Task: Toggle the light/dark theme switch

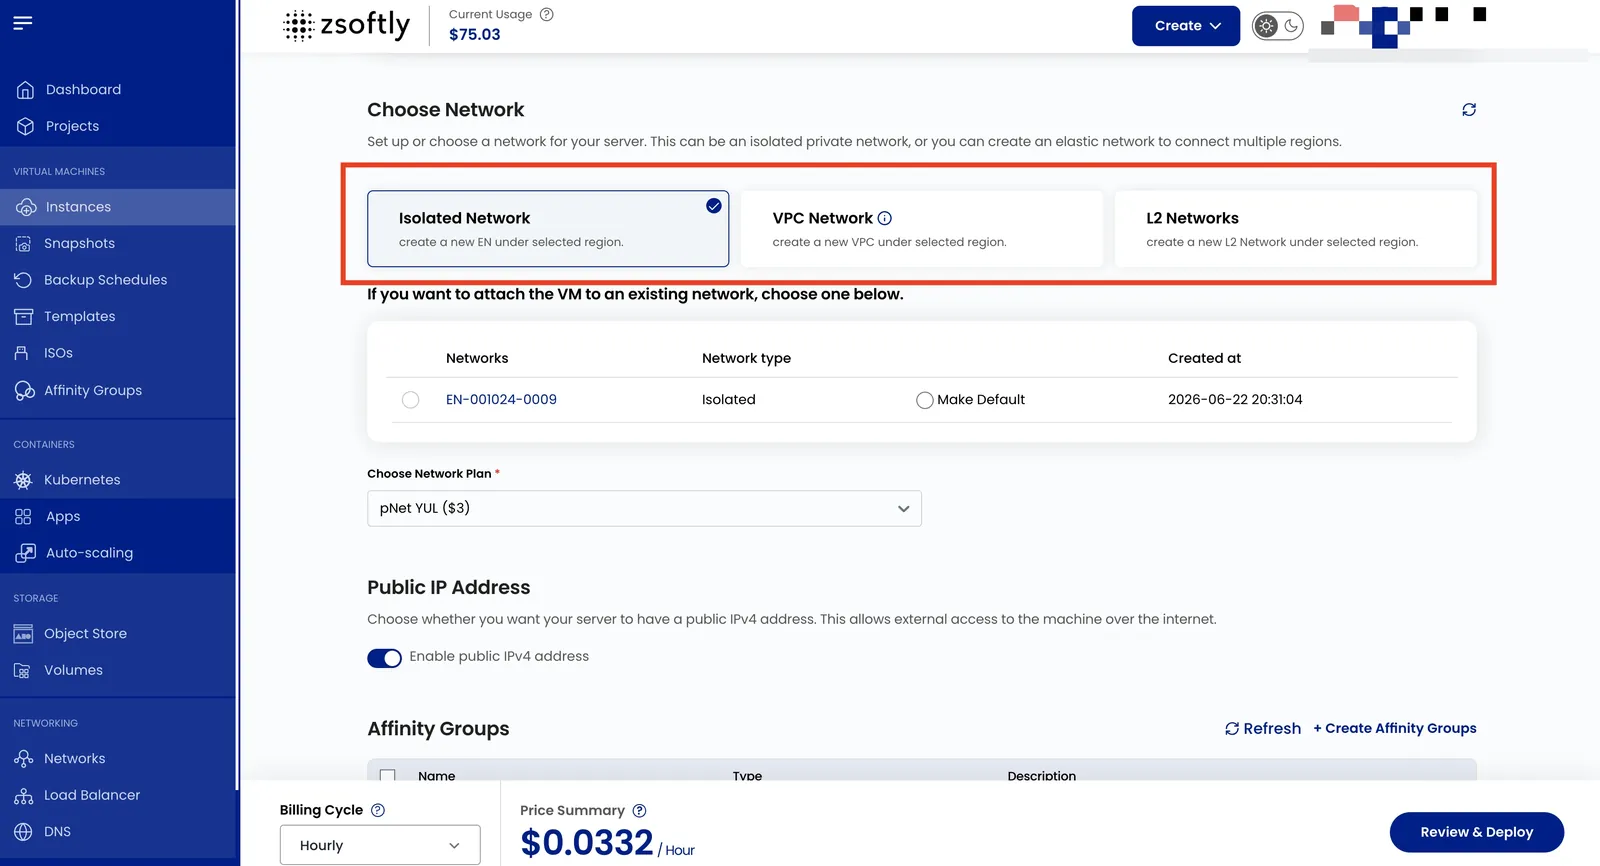Action: click(1278, 26)
